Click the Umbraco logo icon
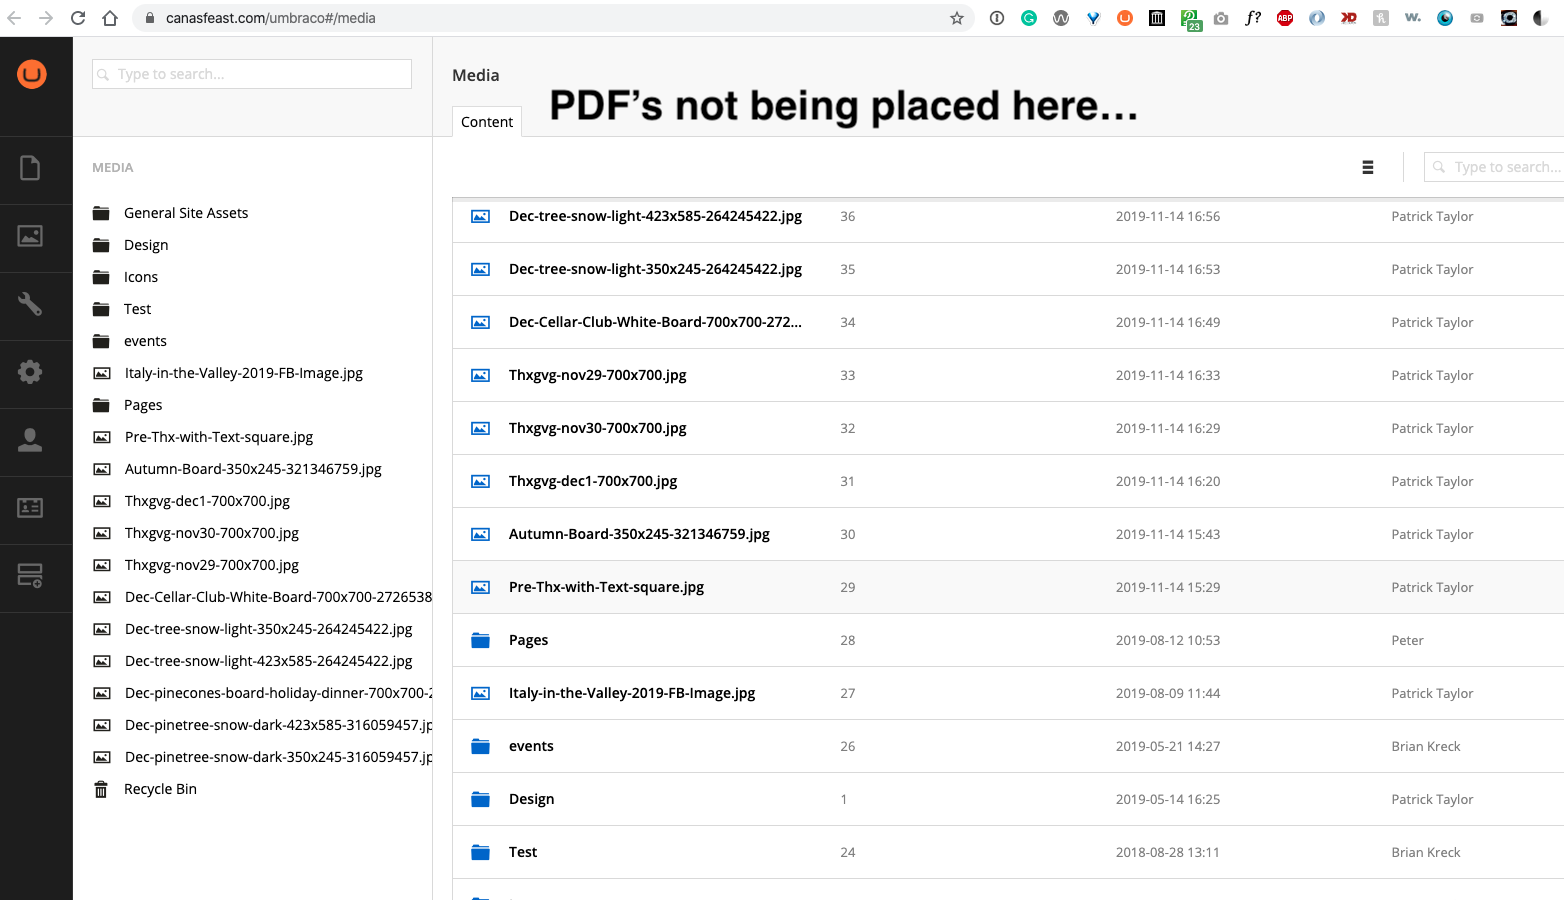The height and width of the screenshot is (900, 1564). (x=32, y=74)
